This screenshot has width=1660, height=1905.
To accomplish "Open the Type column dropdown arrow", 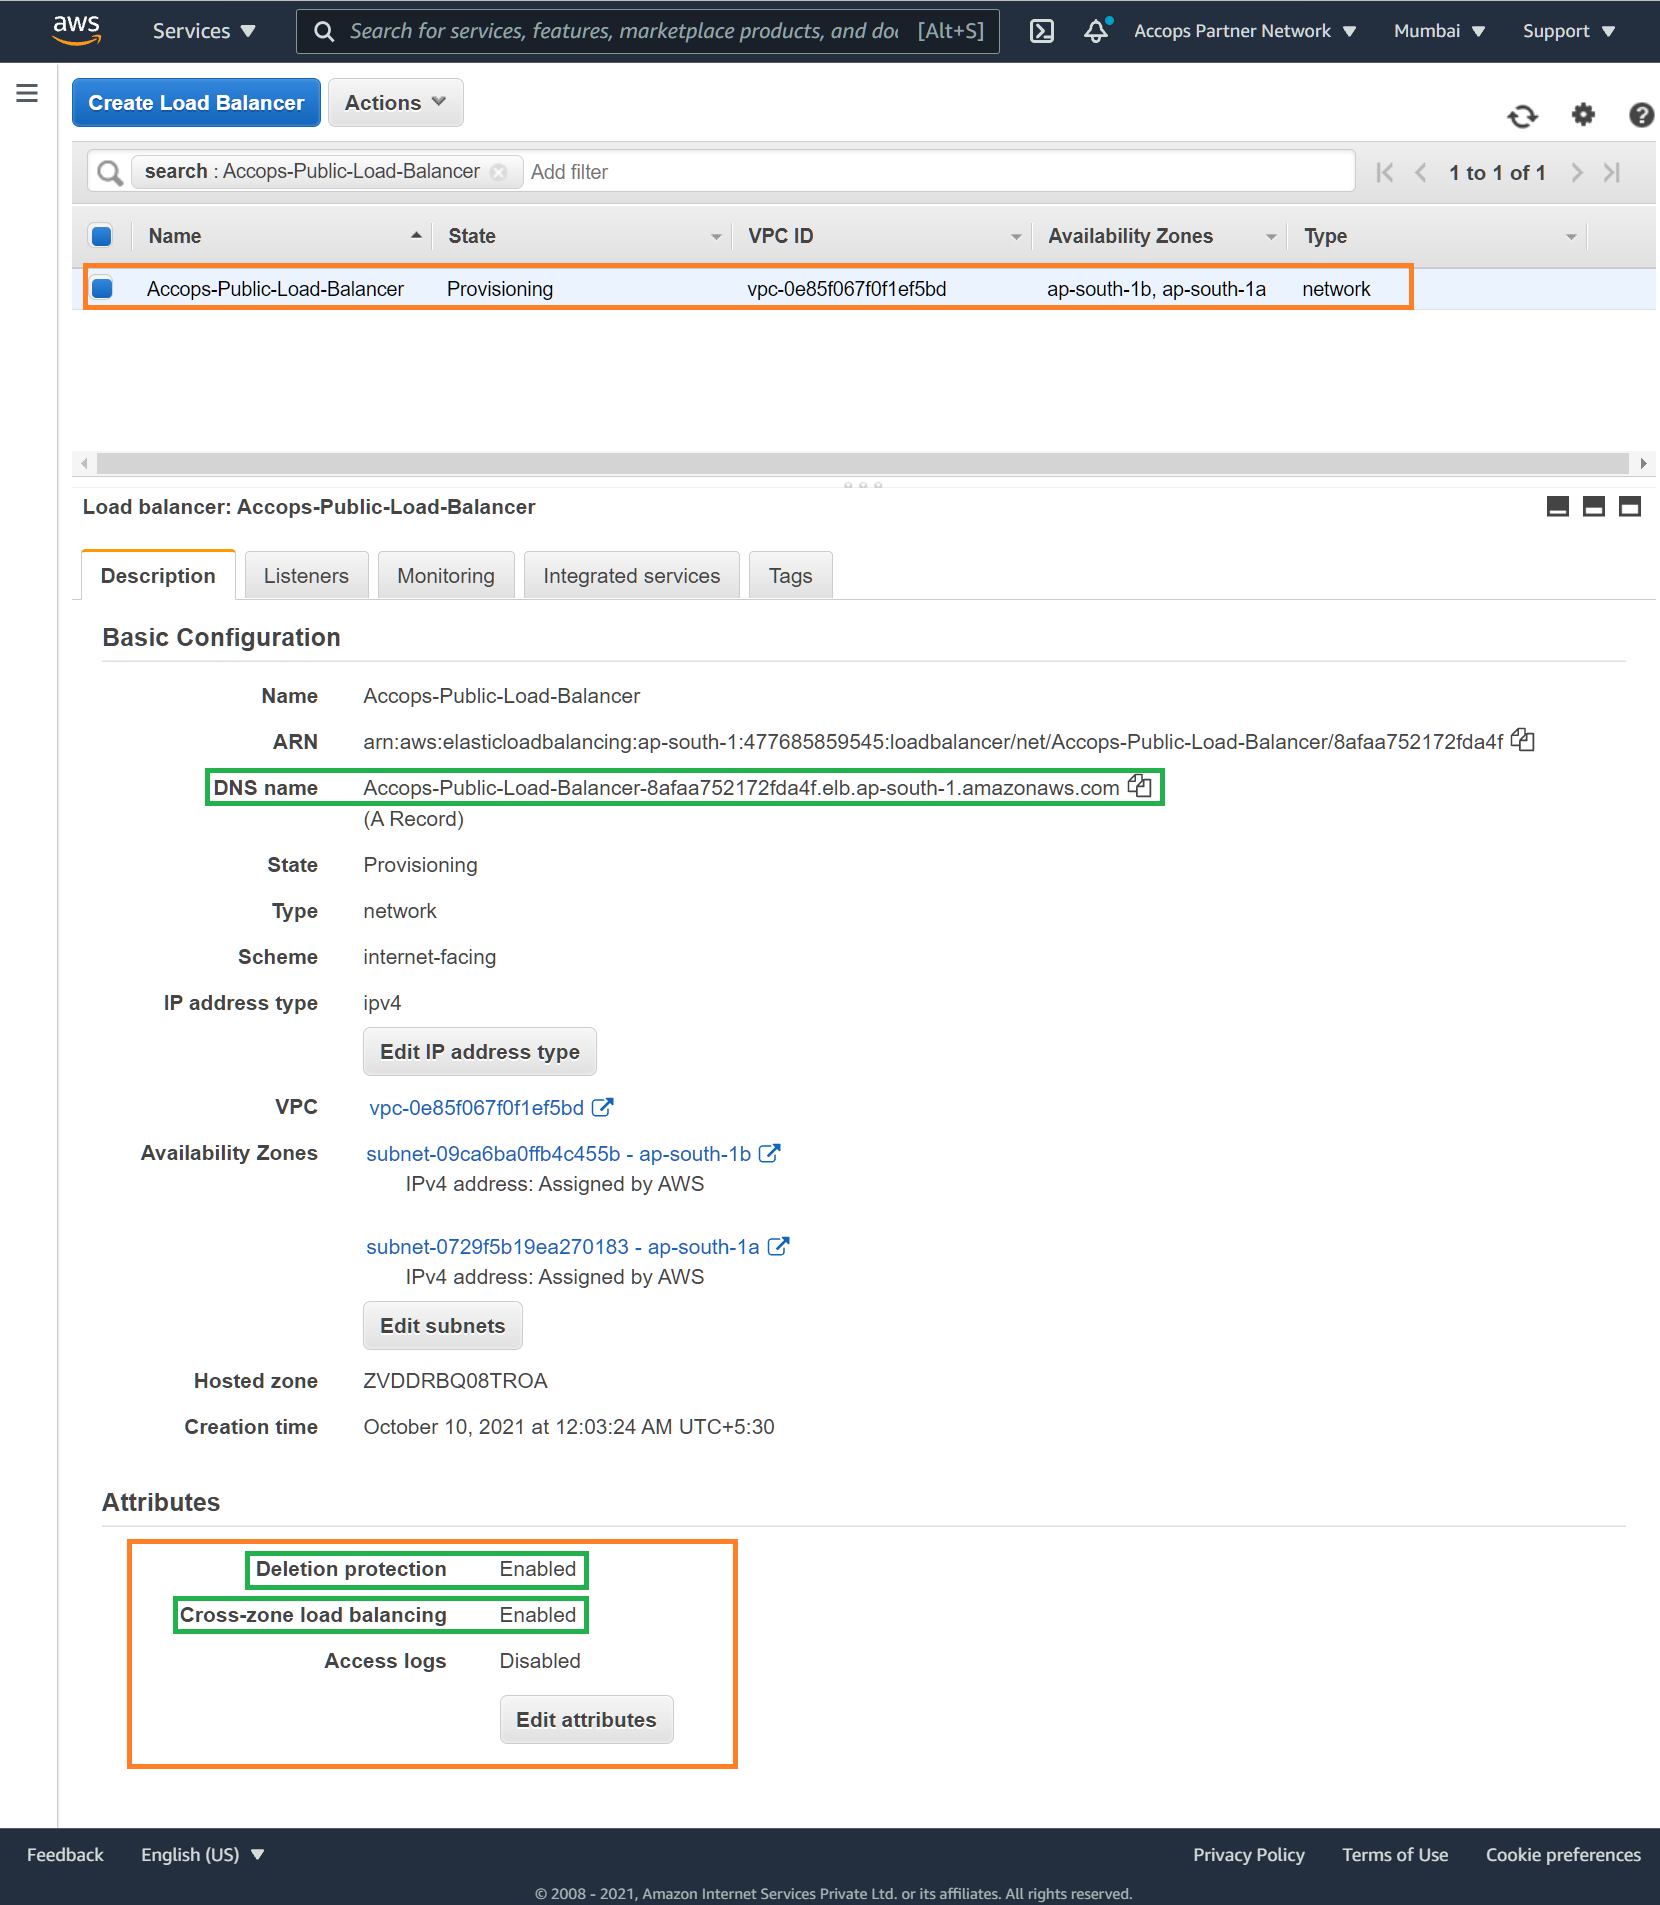I will click(1571, 237).
